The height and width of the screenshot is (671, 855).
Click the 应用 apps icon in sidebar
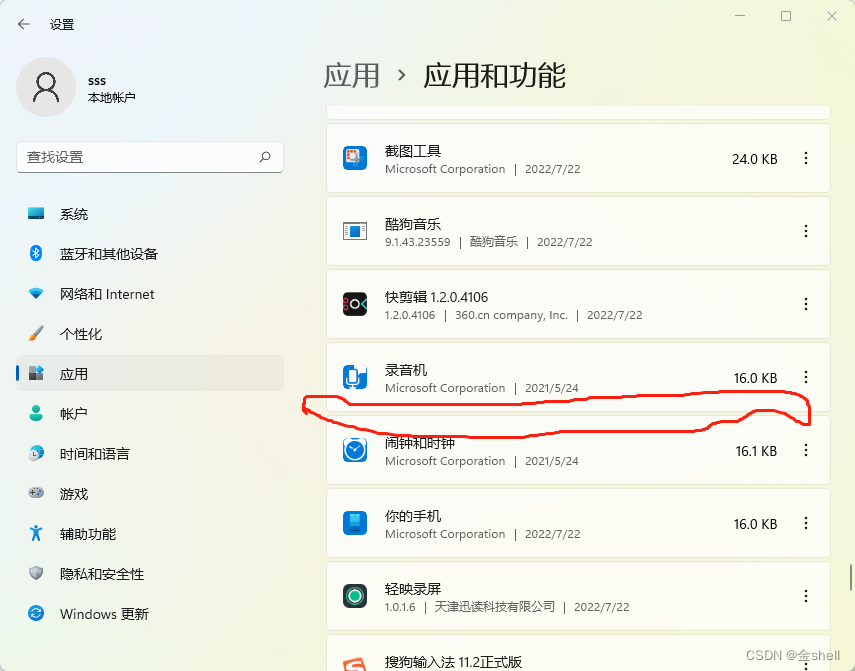tap(36, 373)
